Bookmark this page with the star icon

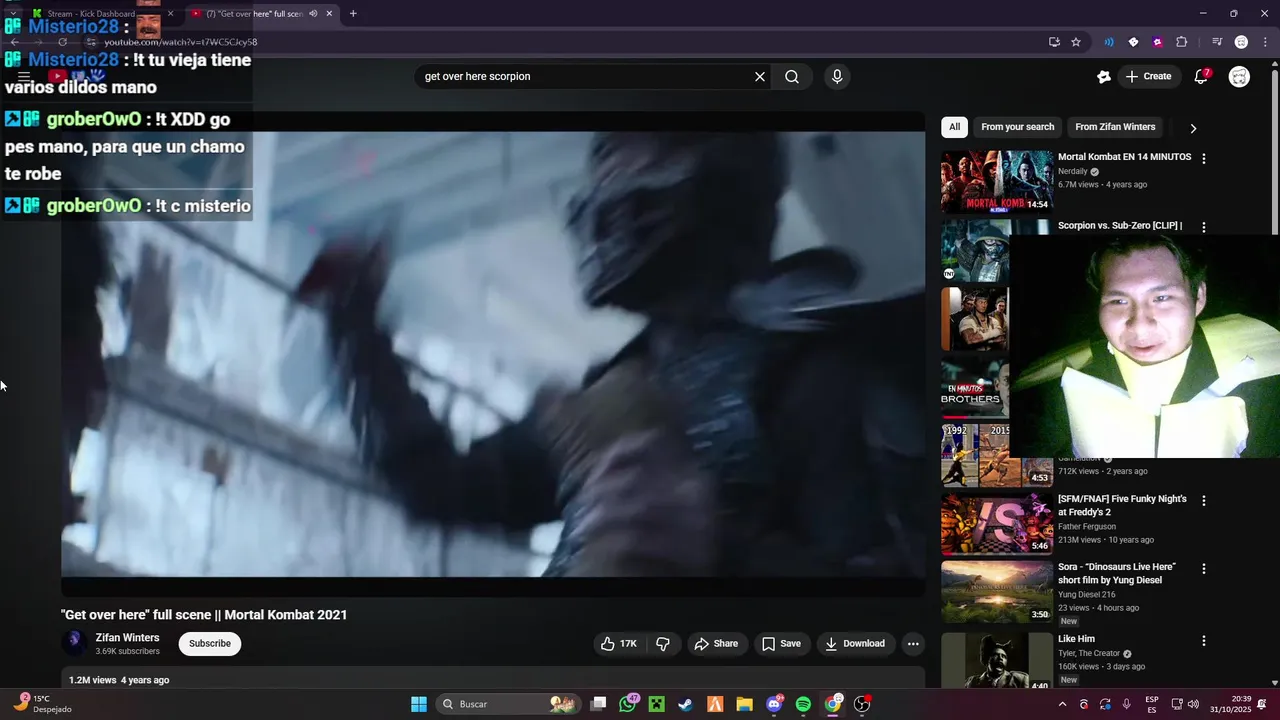coord(1076,42)
